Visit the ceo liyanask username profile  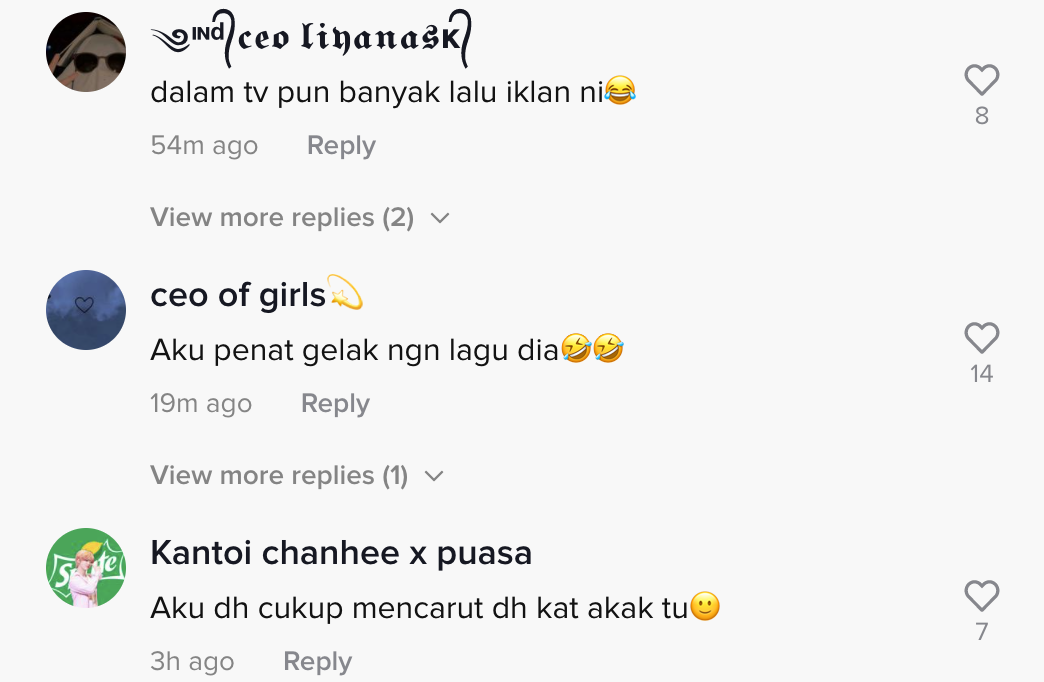point(310,40)
